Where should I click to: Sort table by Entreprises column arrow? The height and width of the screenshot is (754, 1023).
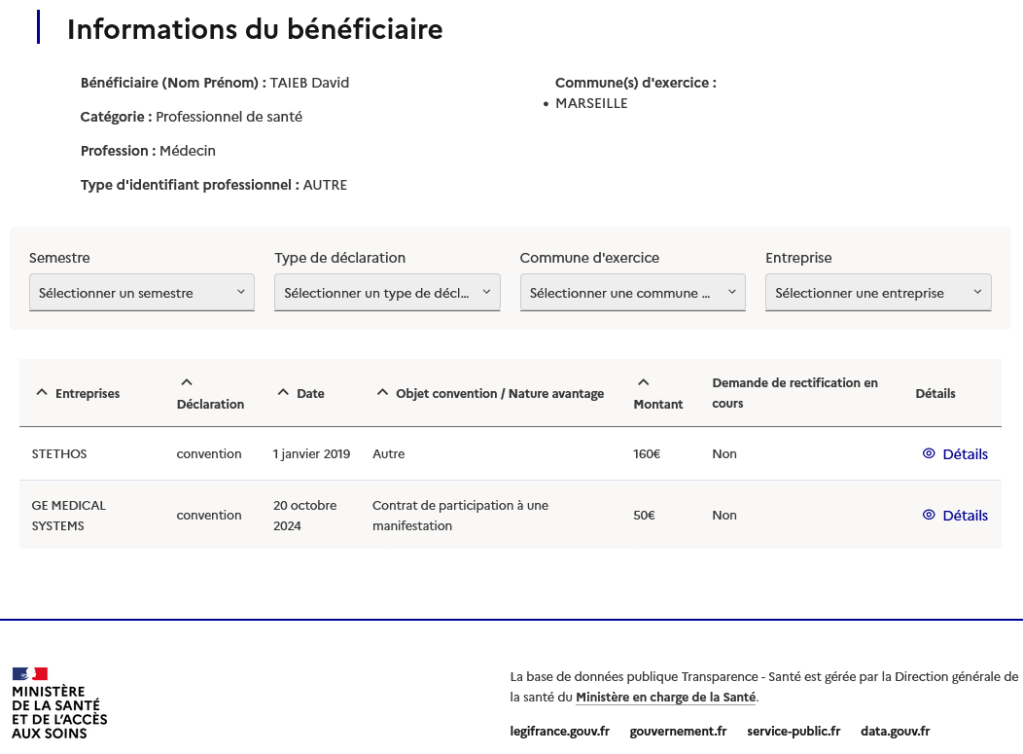(41, 394)
